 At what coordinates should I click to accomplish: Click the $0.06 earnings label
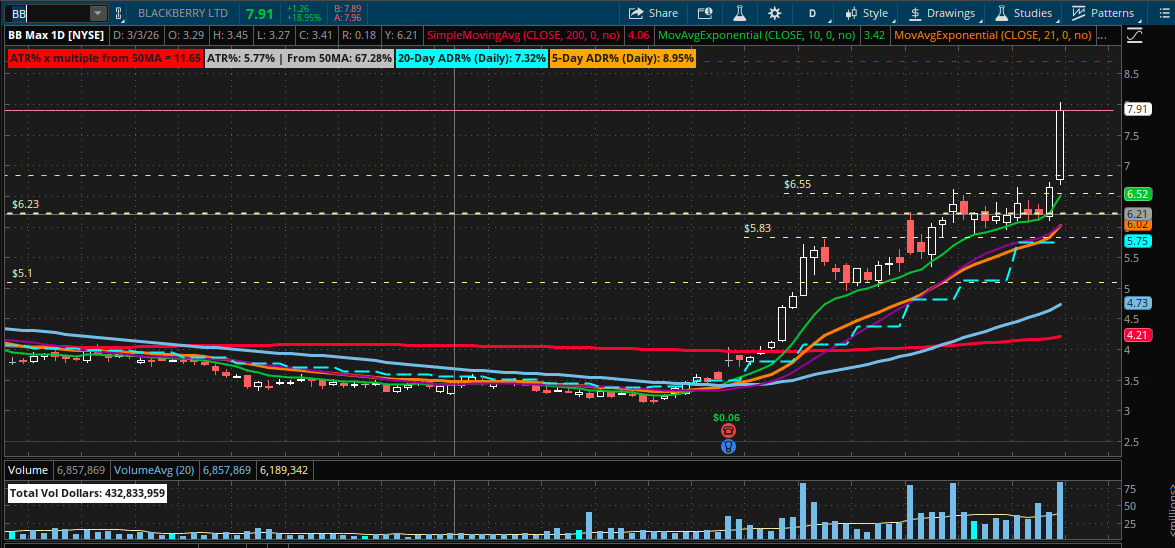(726, 417)
